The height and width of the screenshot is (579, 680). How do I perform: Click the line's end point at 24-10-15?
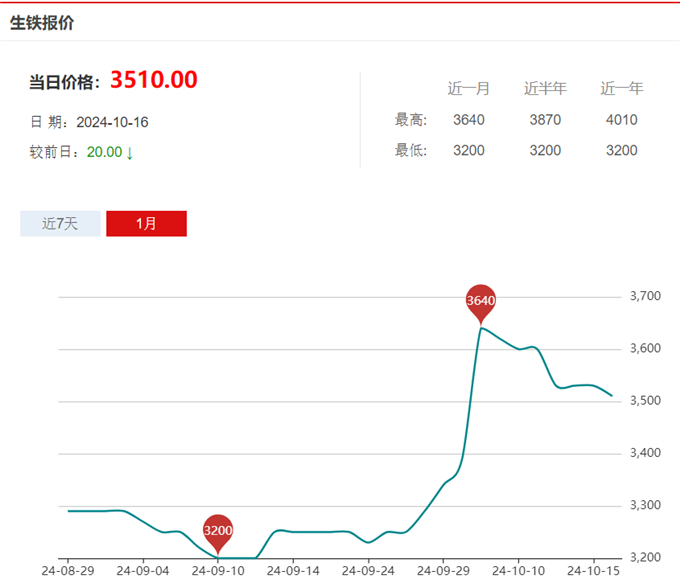point(611,396)
